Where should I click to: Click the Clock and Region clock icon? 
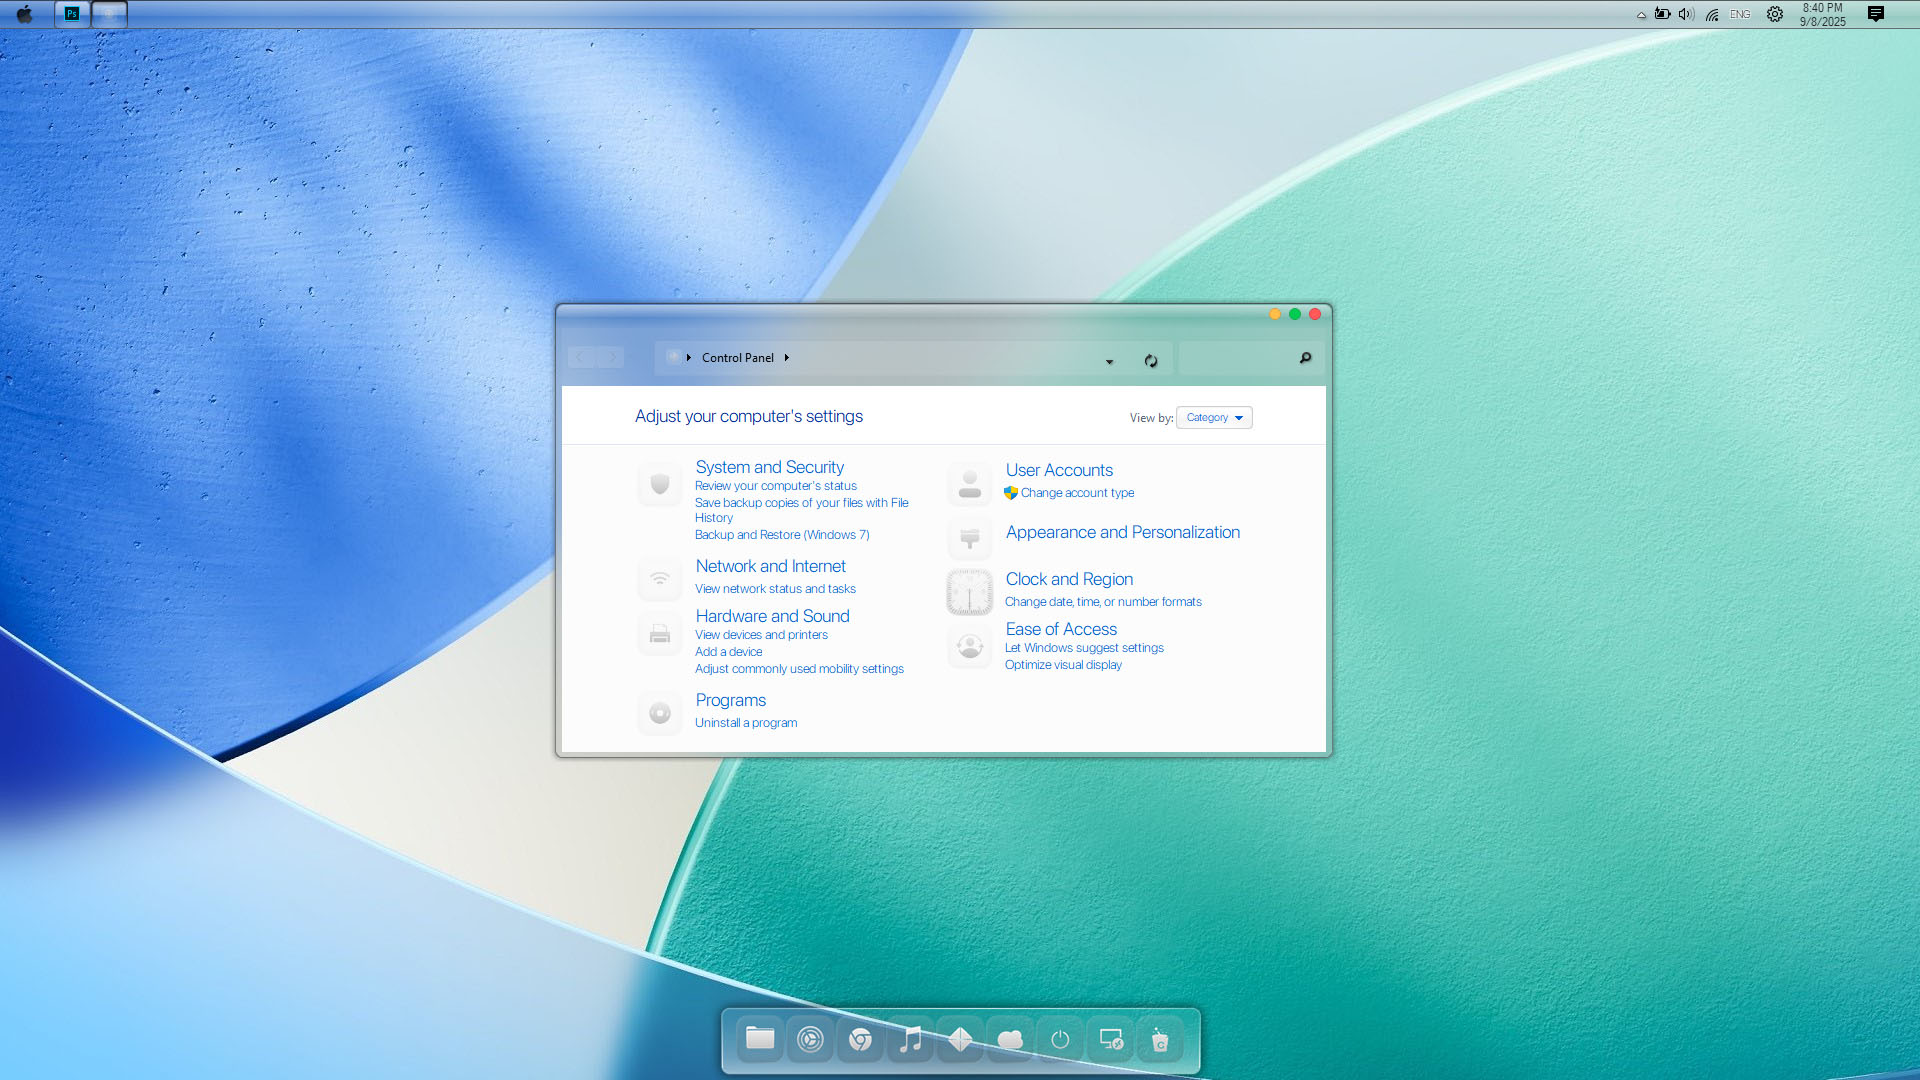pyautogui.click(x=969, y=593)
